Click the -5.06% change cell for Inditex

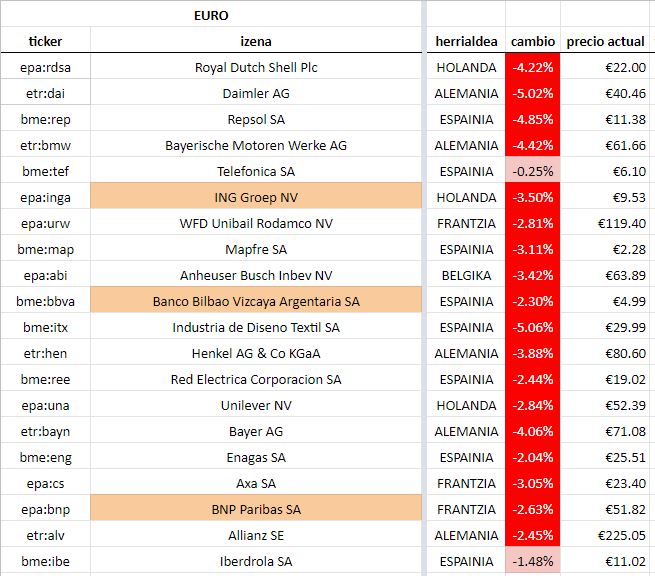point(533,327)
